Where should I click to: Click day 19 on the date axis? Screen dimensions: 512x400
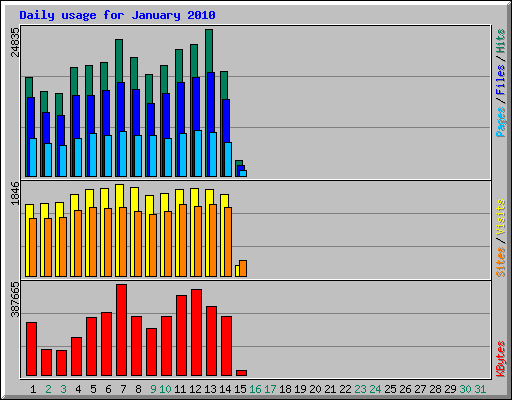tap(300, 389)
